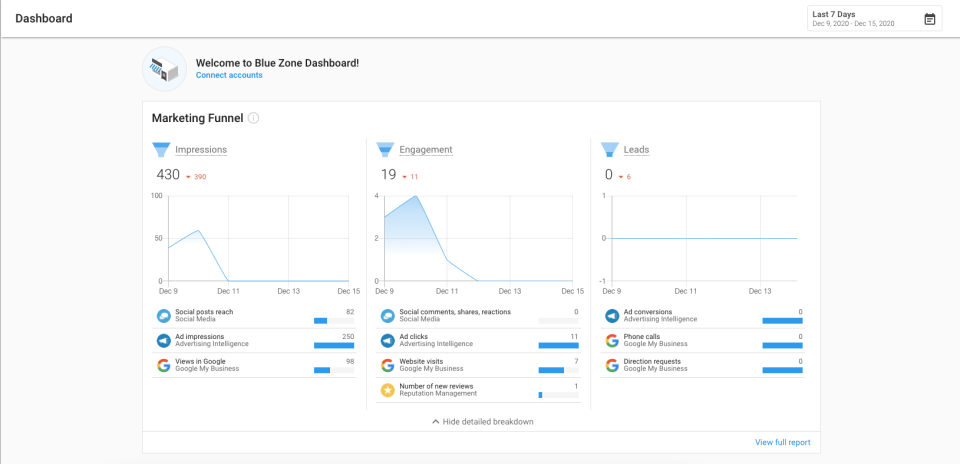Collapse with Hide detailed breakdown
Screen dimensions: 960x464
pos(482,422)
